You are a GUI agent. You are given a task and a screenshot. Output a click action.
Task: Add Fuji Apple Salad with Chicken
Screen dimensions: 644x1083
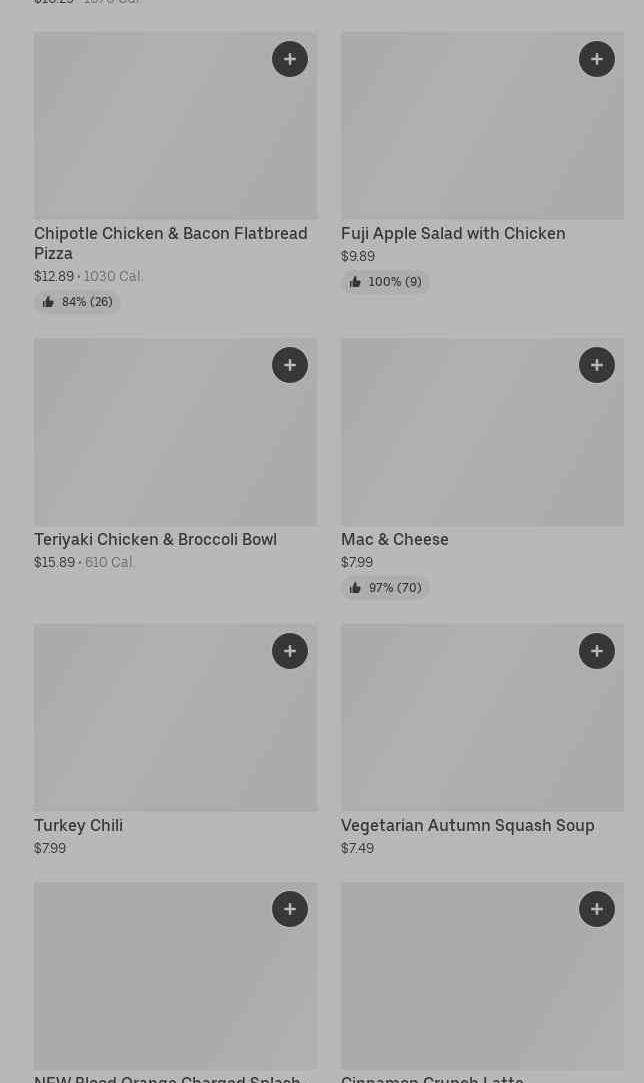point(597,59)
